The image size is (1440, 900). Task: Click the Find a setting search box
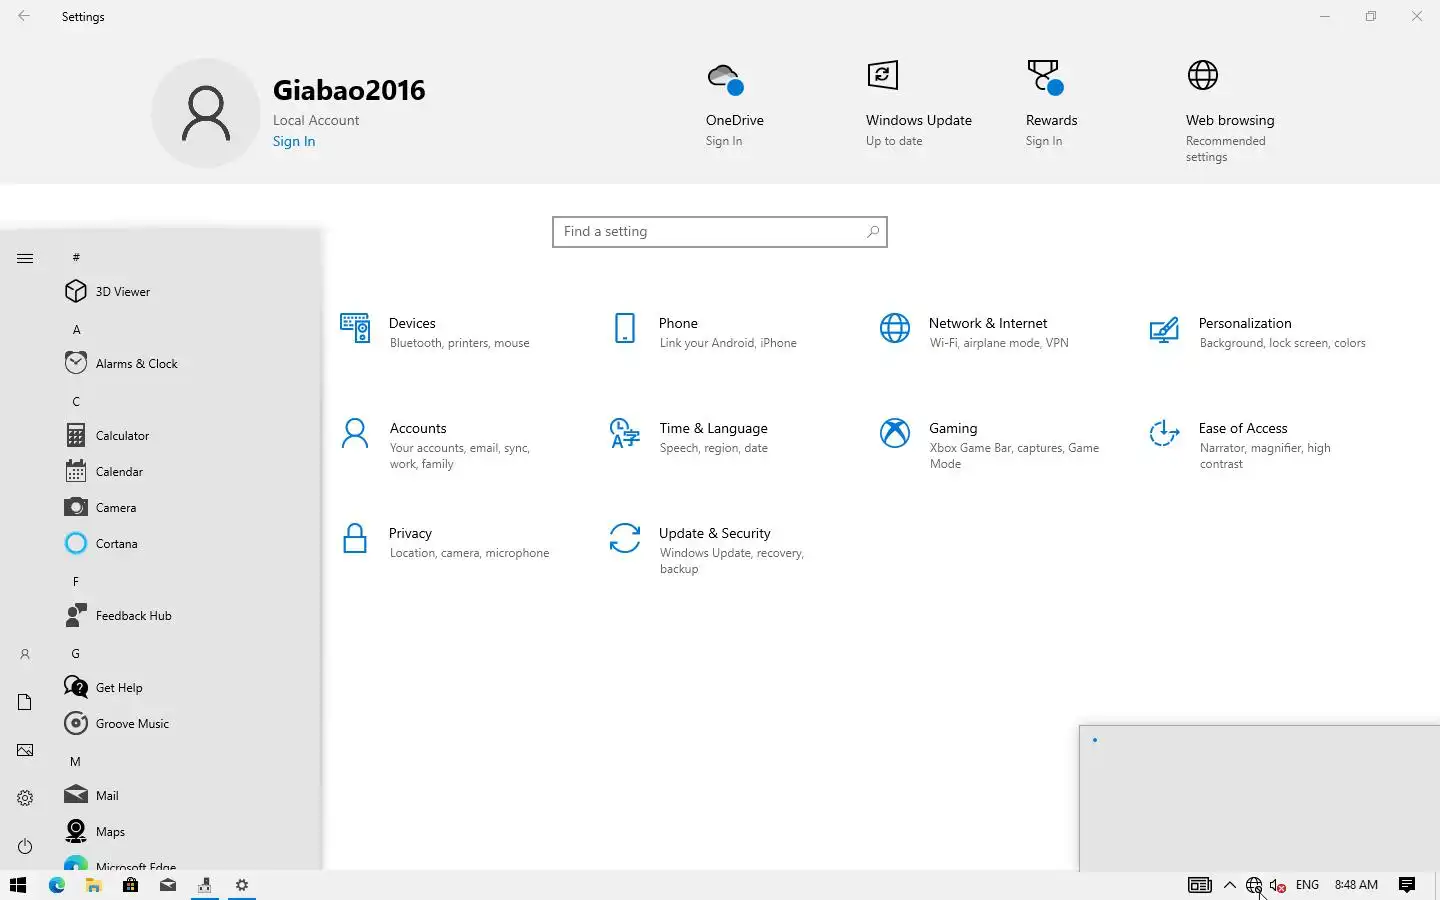click(720, 232)
